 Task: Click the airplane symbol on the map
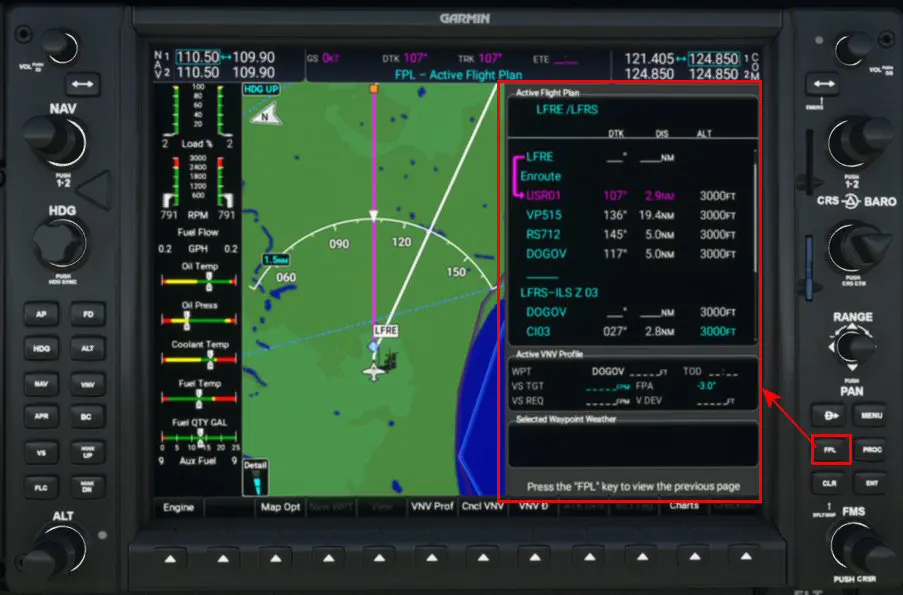(374, 372)
